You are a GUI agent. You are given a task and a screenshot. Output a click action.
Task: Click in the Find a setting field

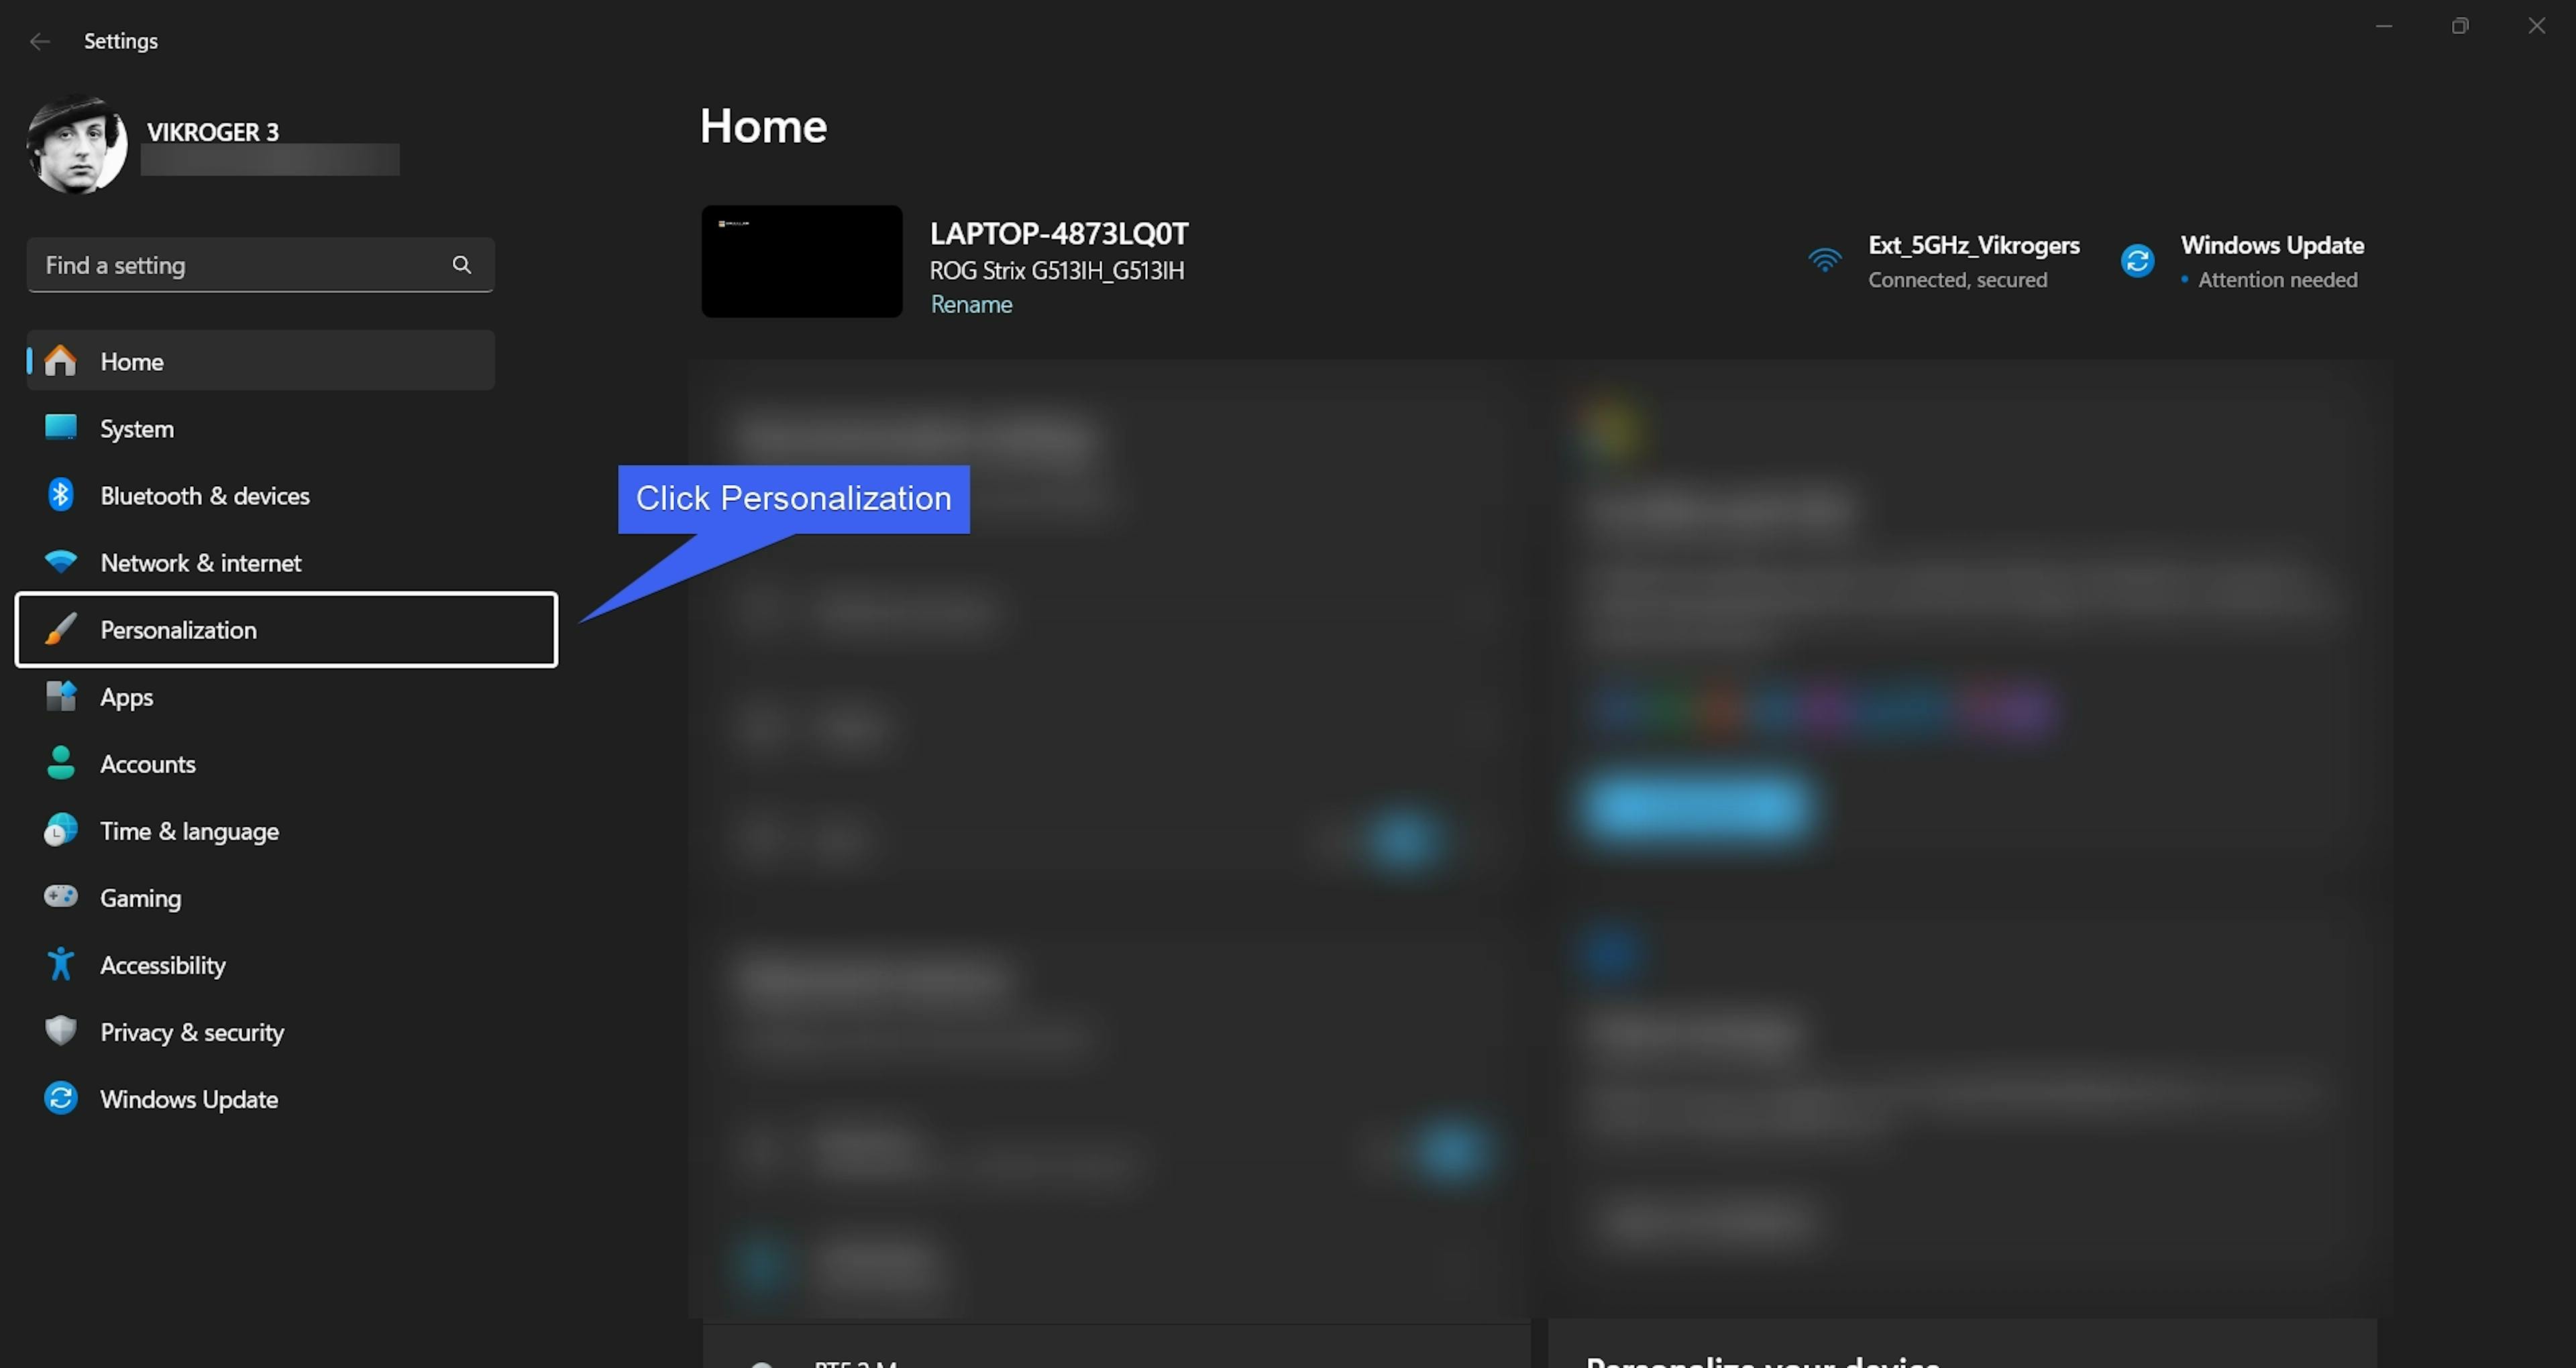click(240, 265)
